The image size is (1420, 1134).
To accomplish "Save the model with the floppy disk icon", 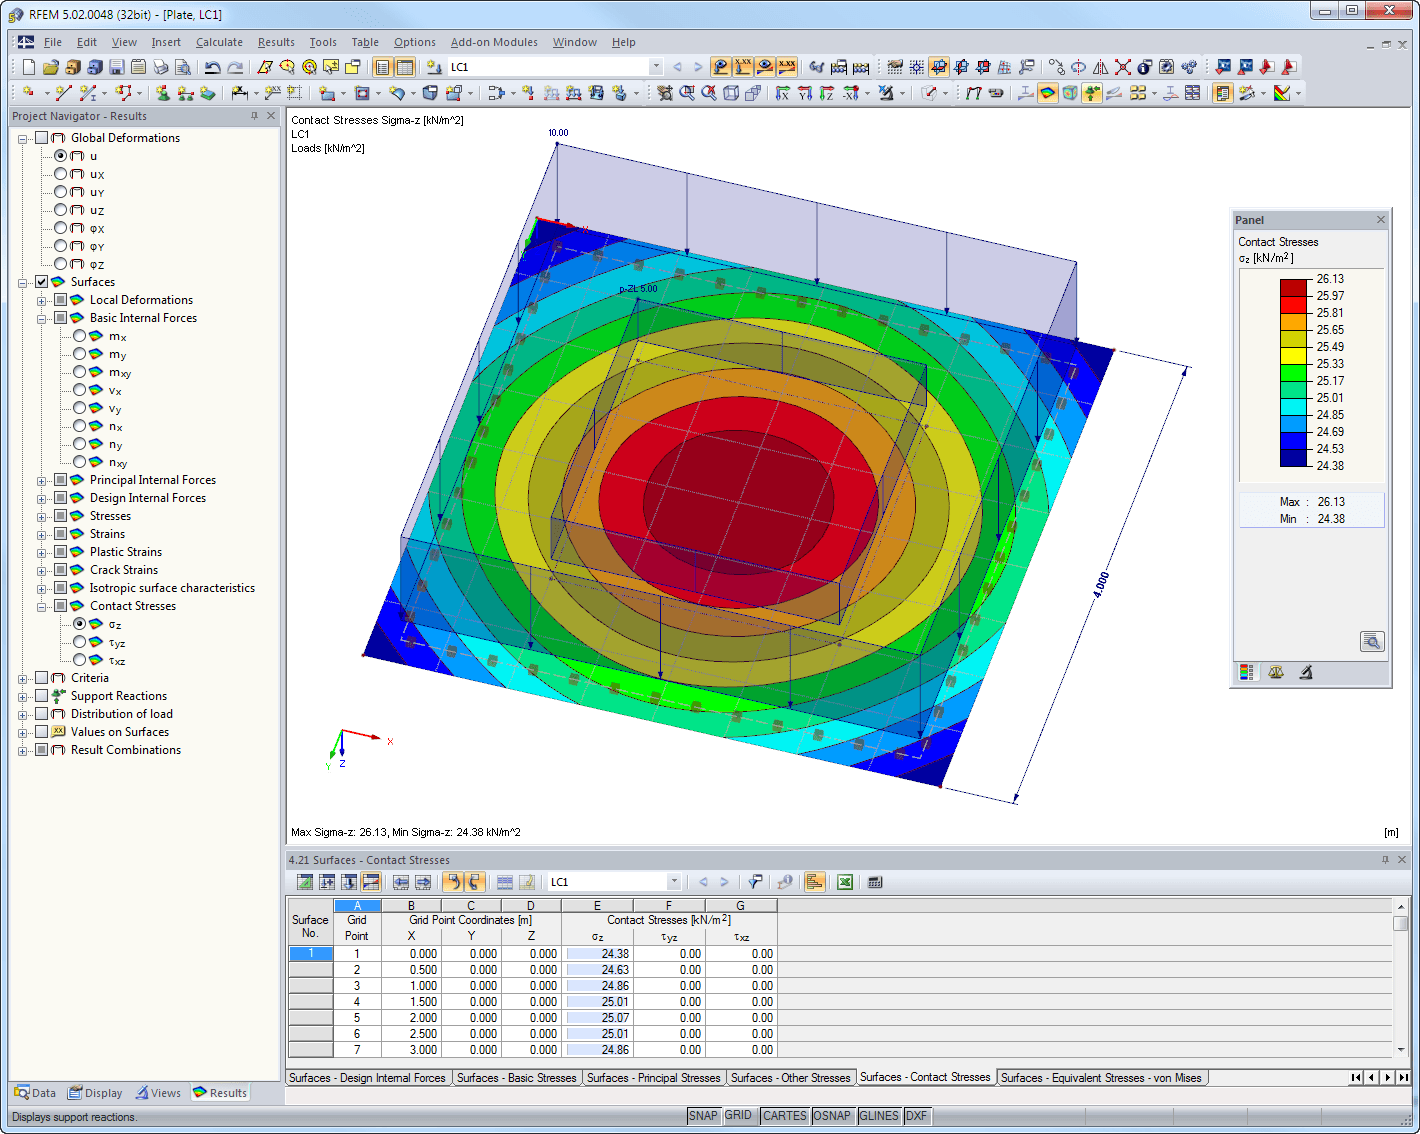I will coord(116,67).
